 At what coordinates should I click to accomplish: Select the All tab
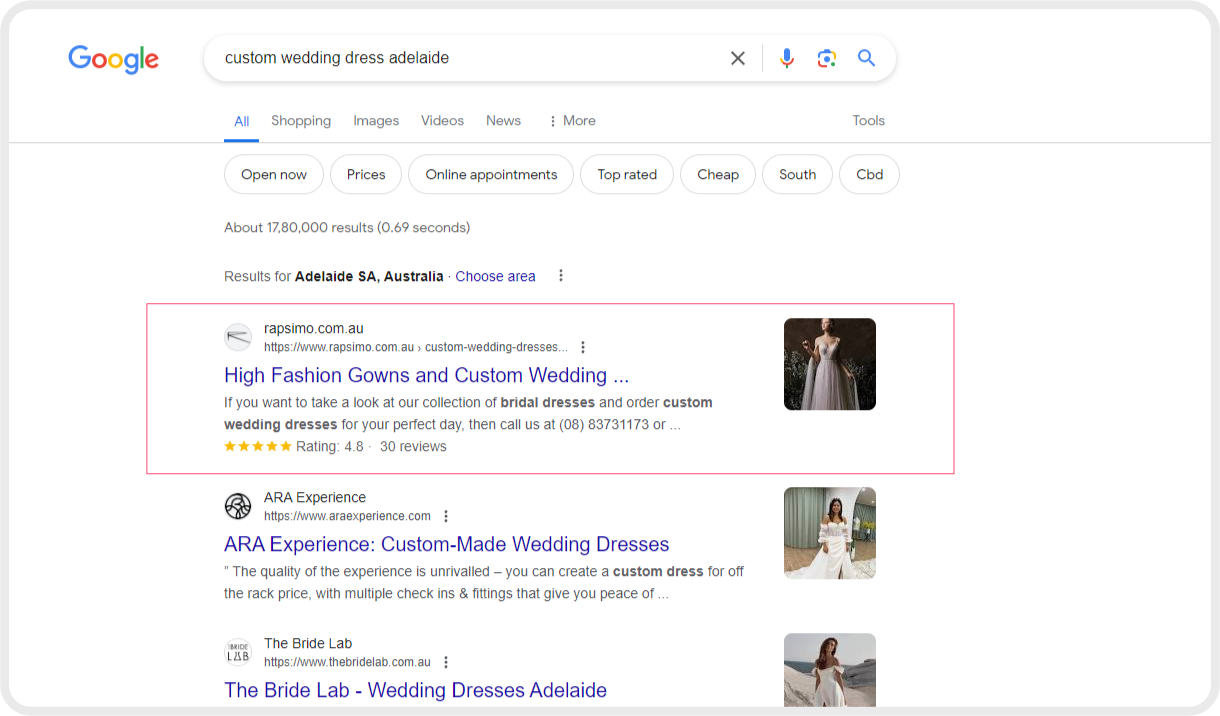[x=242, y=121]
